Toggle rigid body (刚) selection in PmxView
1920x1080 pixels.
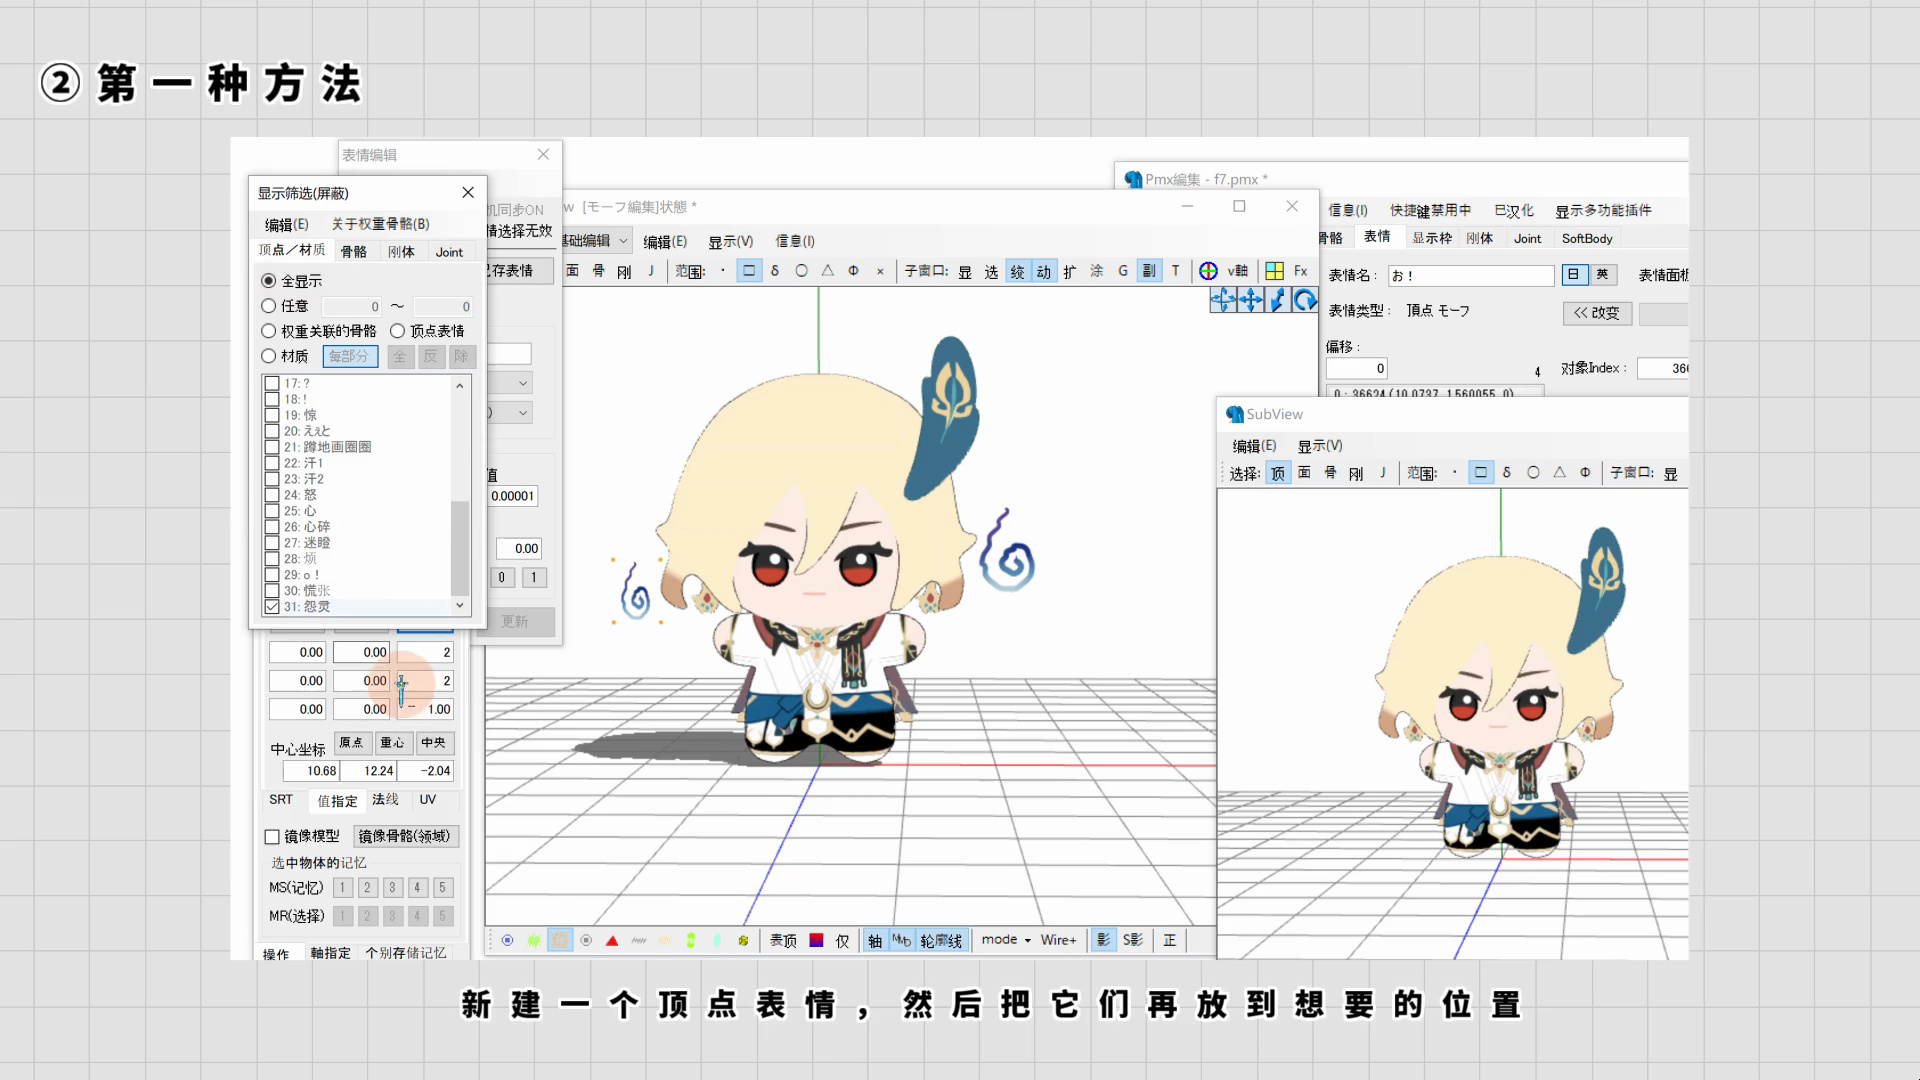coord(624,271)
